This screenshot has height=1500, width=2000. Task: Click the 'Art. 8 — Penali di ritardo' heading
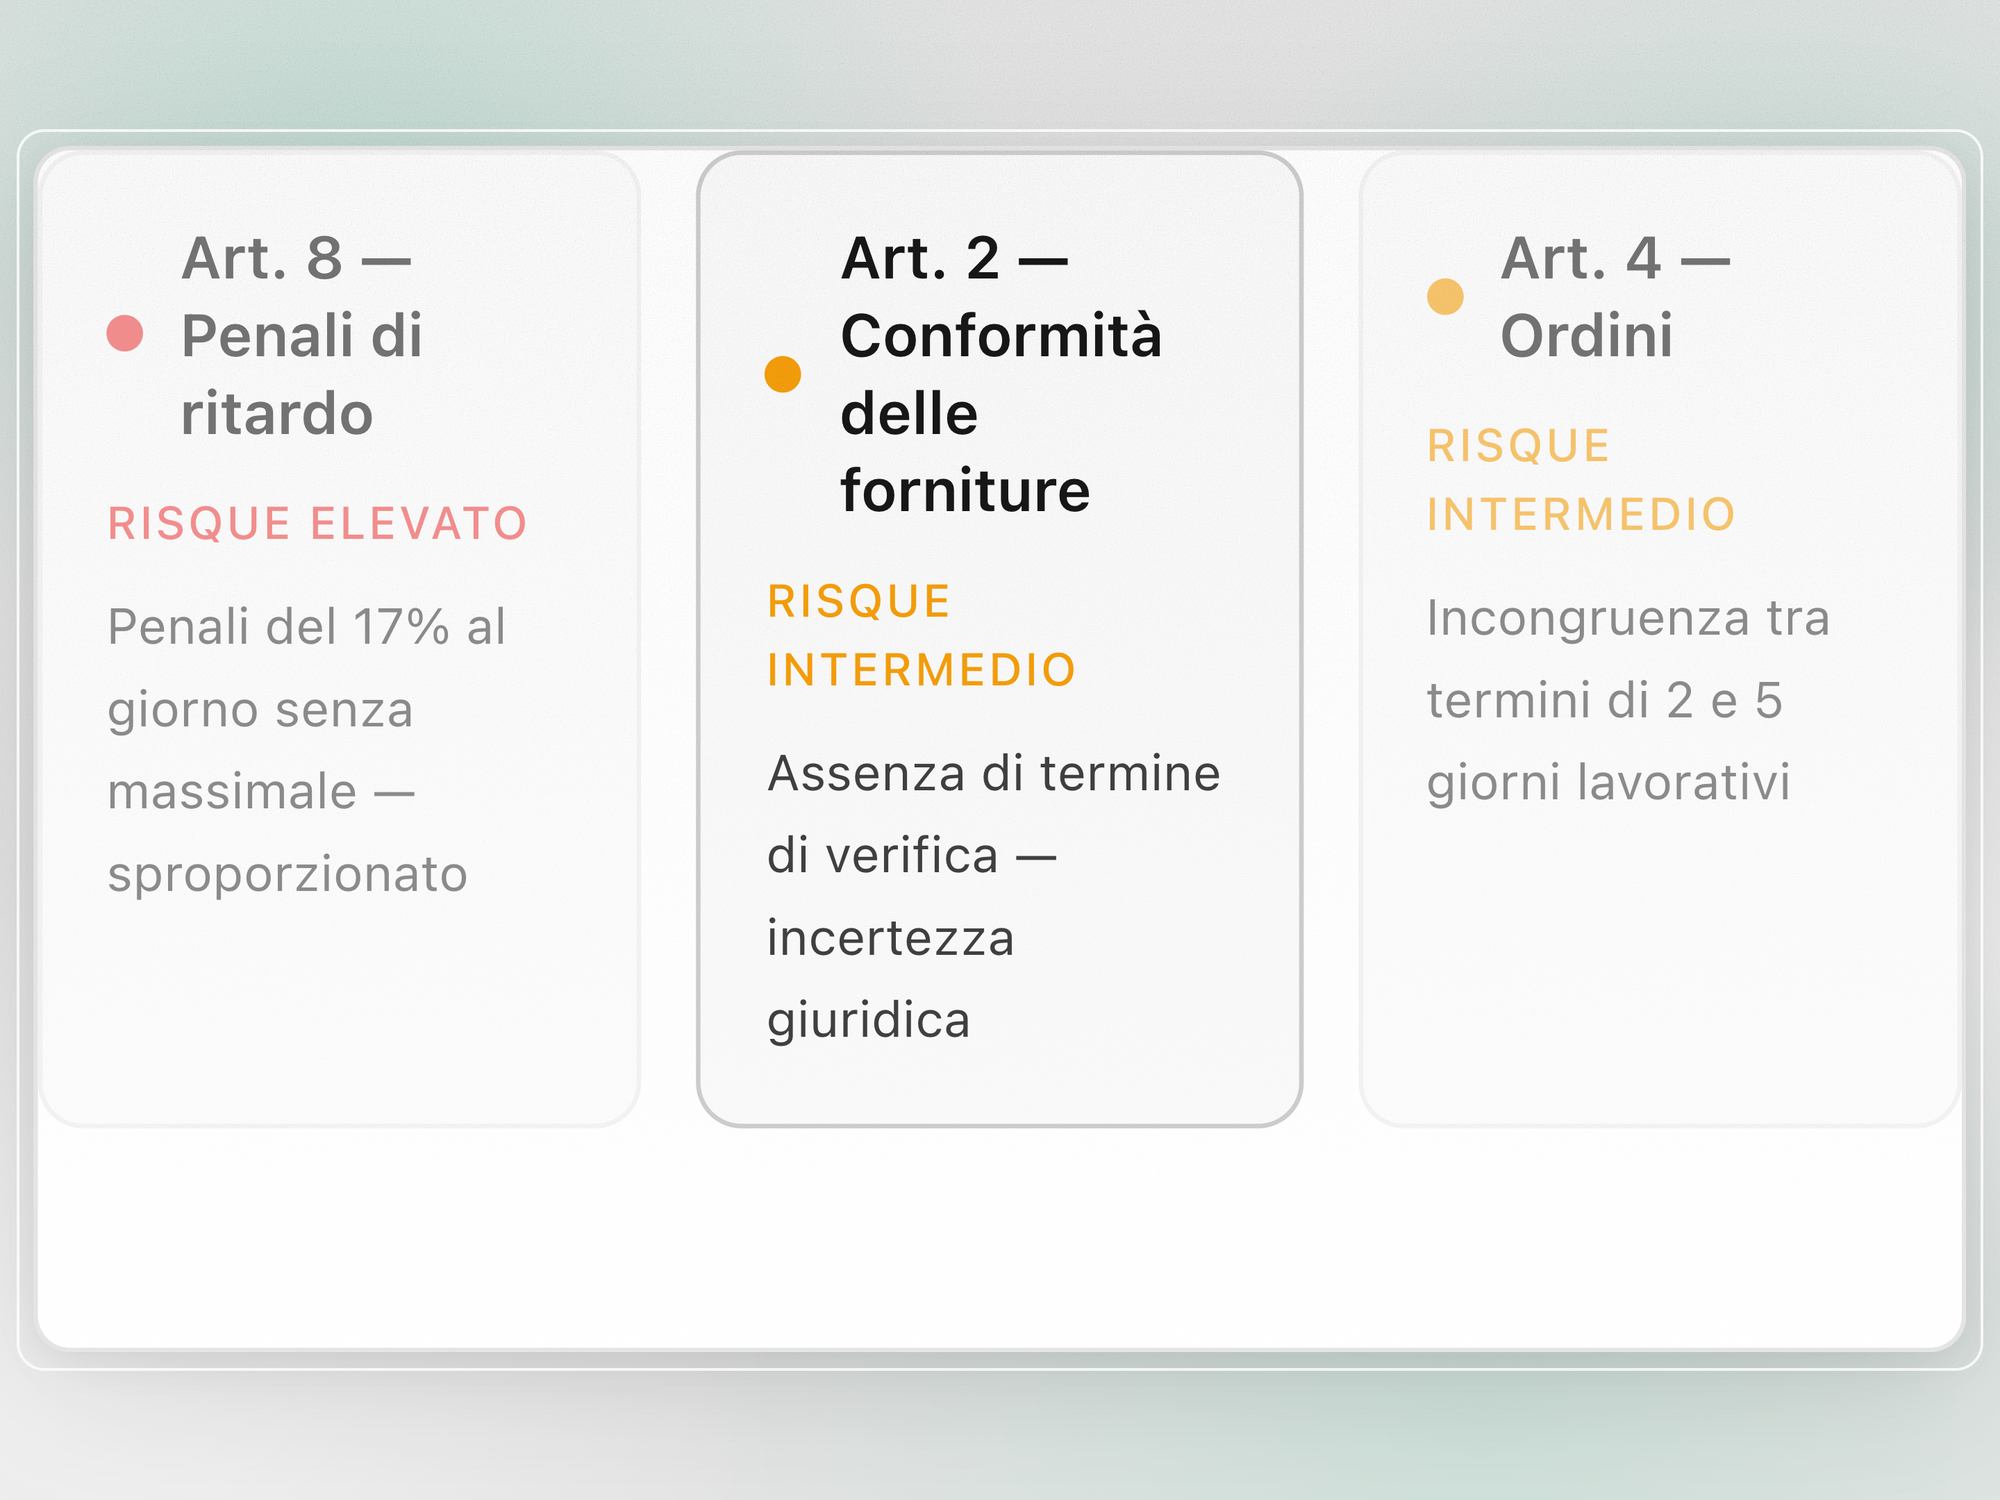[302, 335]
